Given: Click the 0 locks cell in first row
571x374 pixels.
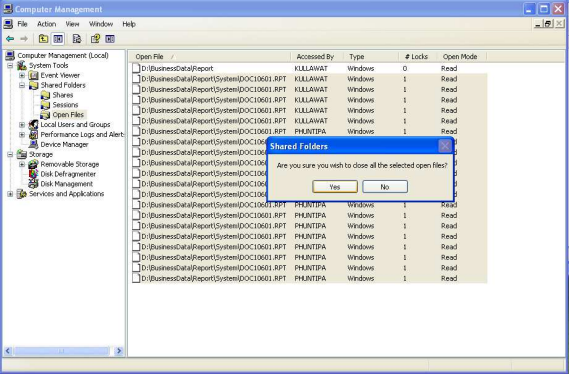Looking at the screenshot, I should [x=405, y=68].
